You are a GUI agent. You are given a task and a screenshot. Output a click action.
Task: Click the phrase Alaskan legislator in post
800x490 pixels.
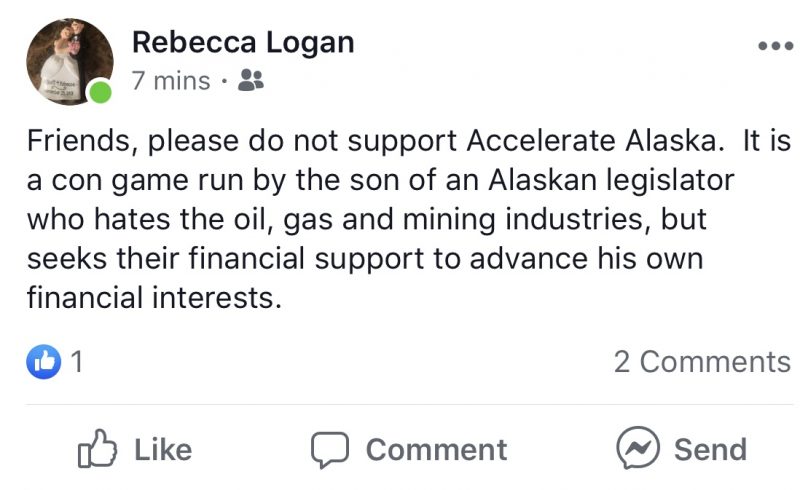tap(611, 180)
